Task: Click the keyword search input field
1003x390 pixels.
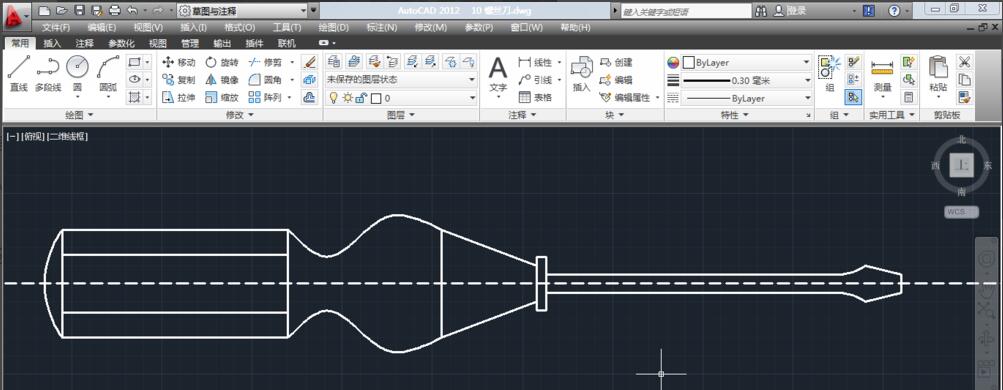Action: [x=686, y=11]
